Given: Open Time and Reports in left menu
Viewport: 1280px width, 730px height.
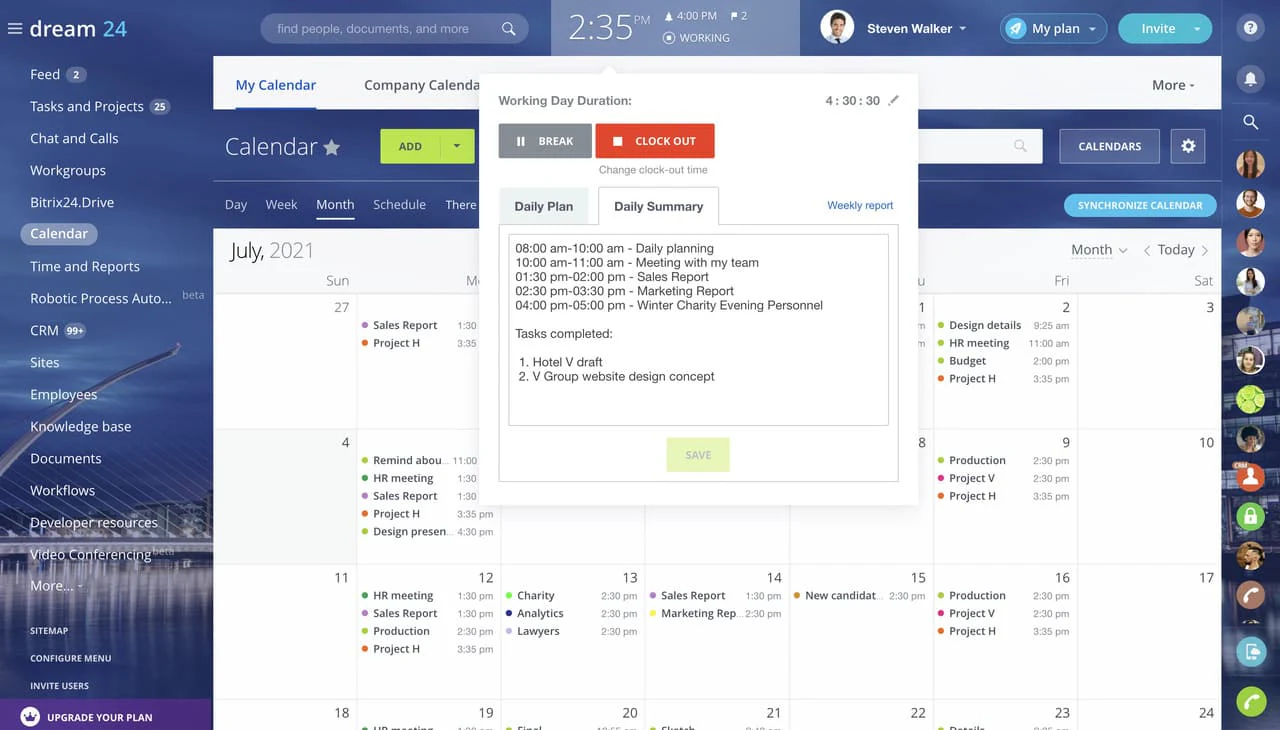Looking at the screenshot, I should click(x=85, y=266).
